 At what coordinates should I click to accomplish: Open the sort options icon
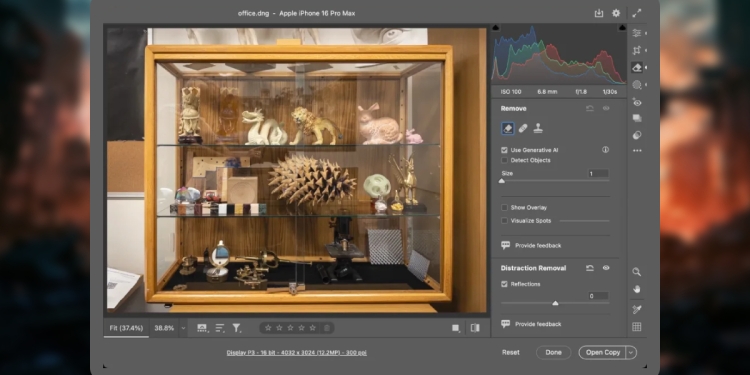point(220,328)
